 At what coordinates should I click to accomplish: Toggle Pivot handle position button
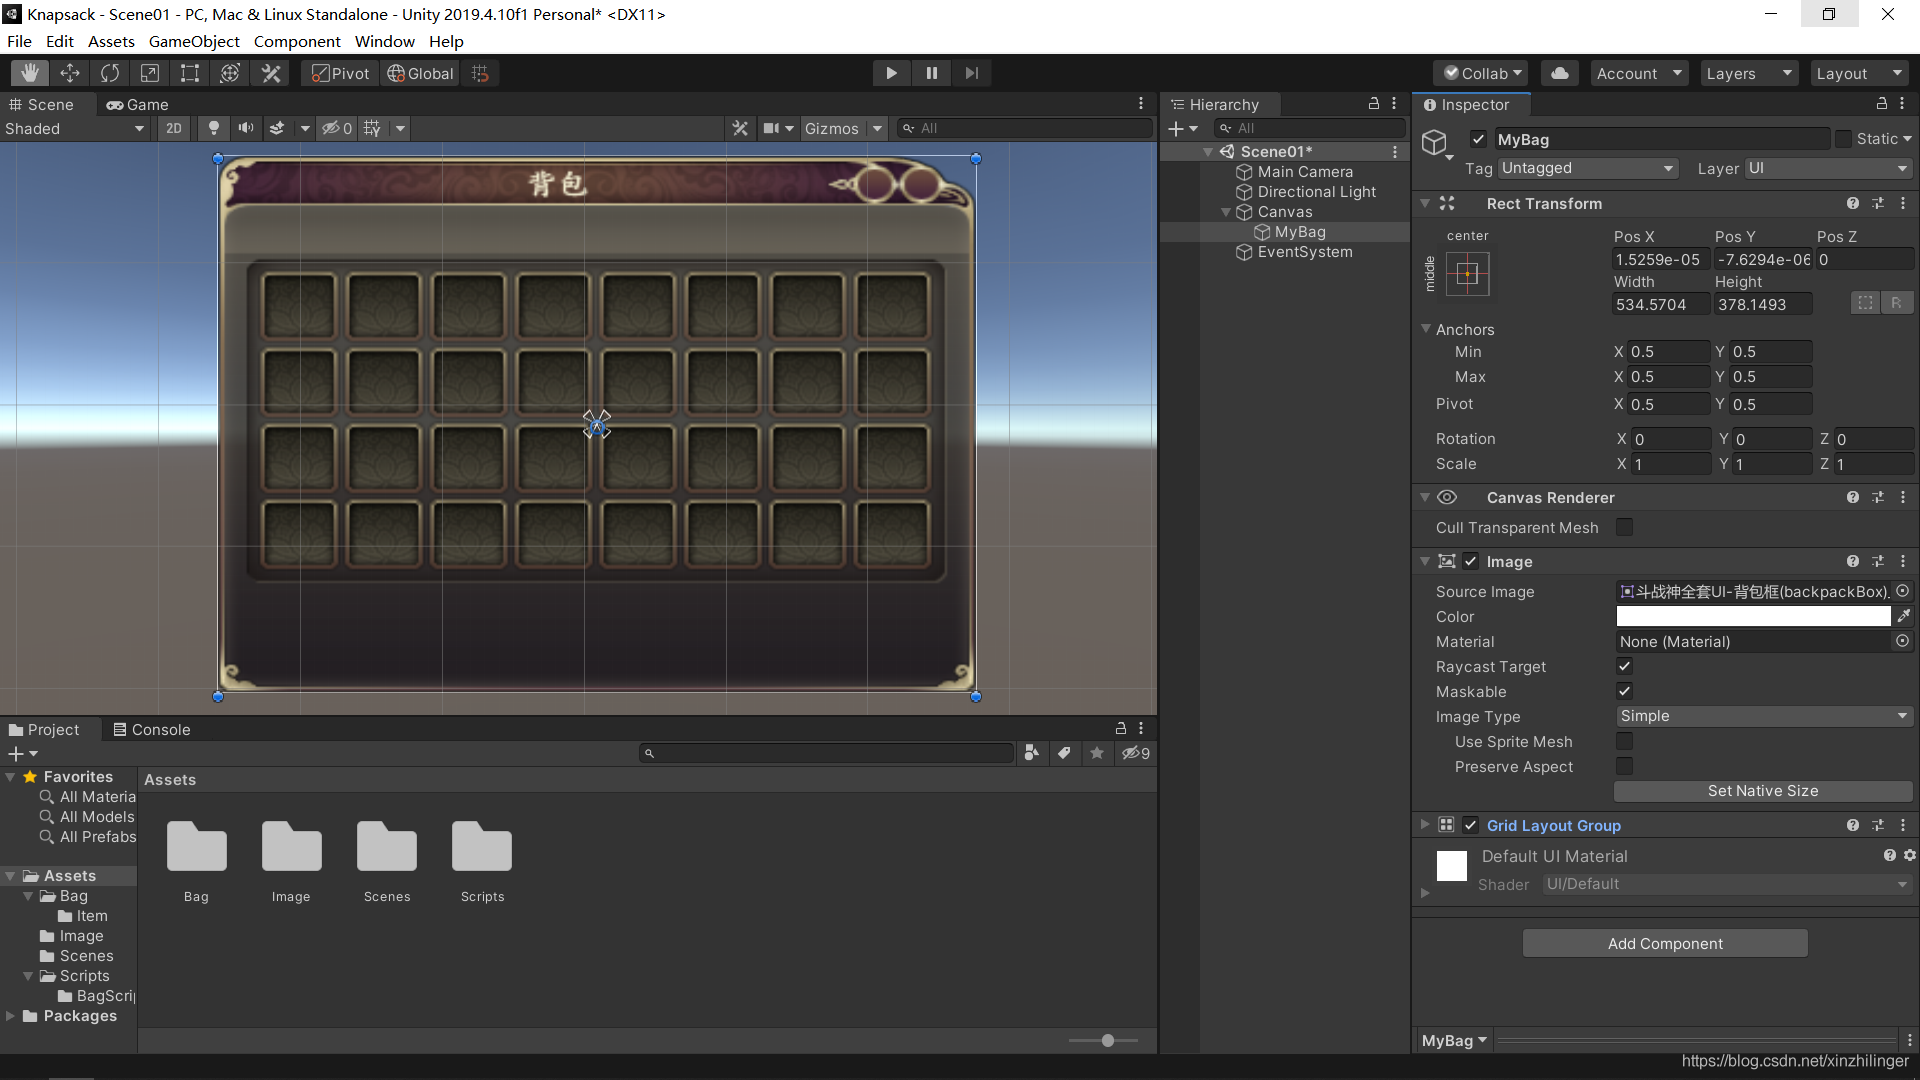[340, 73]
